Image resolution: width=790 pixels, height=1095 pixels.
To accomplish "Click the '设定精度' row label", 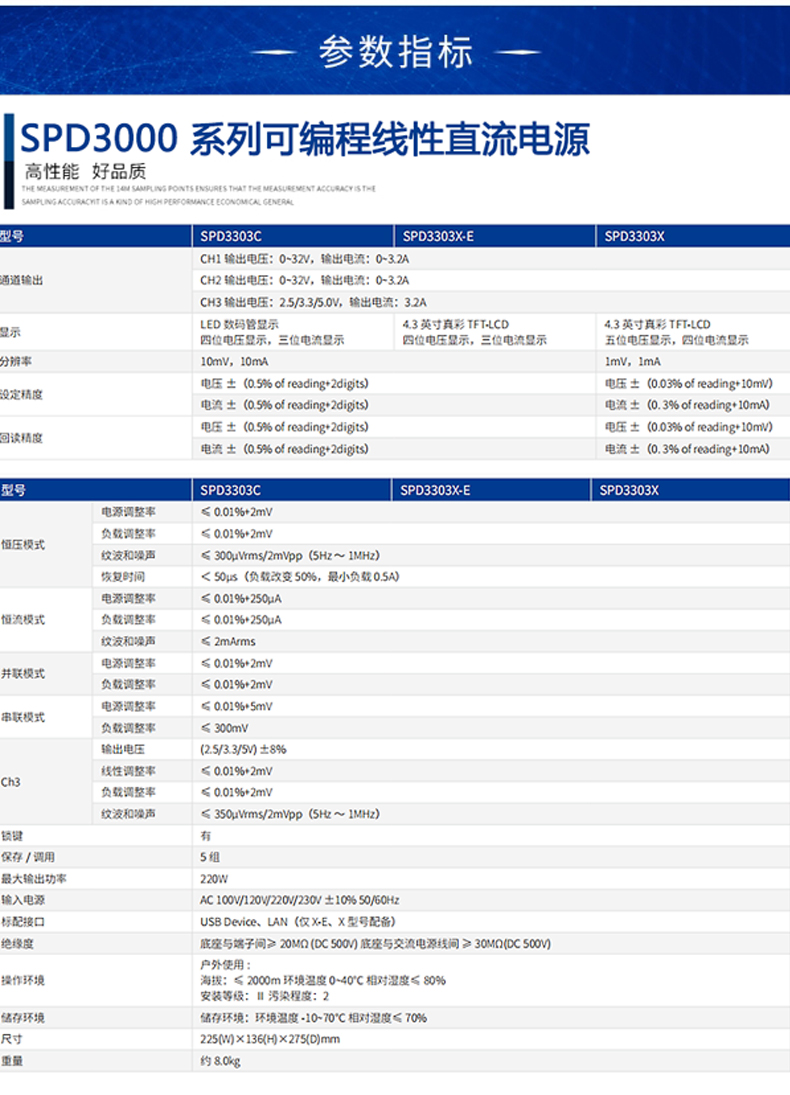I will 22,395.
